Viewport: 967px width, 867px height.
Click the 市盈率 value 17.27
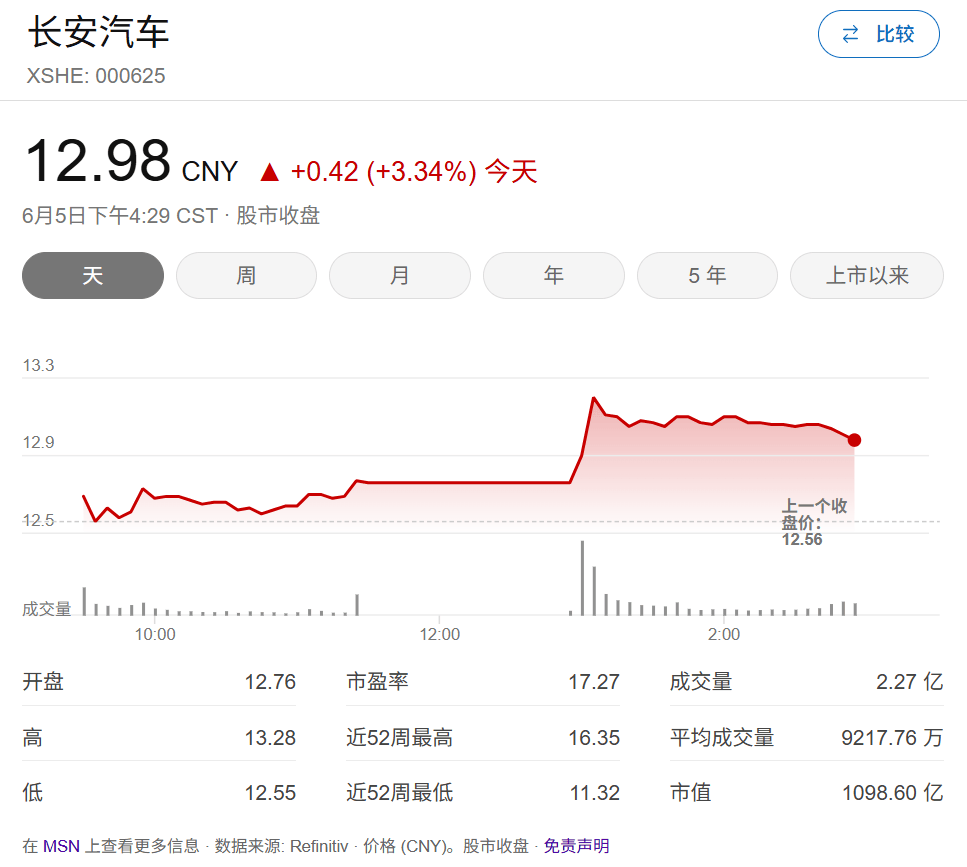(594, 682)
